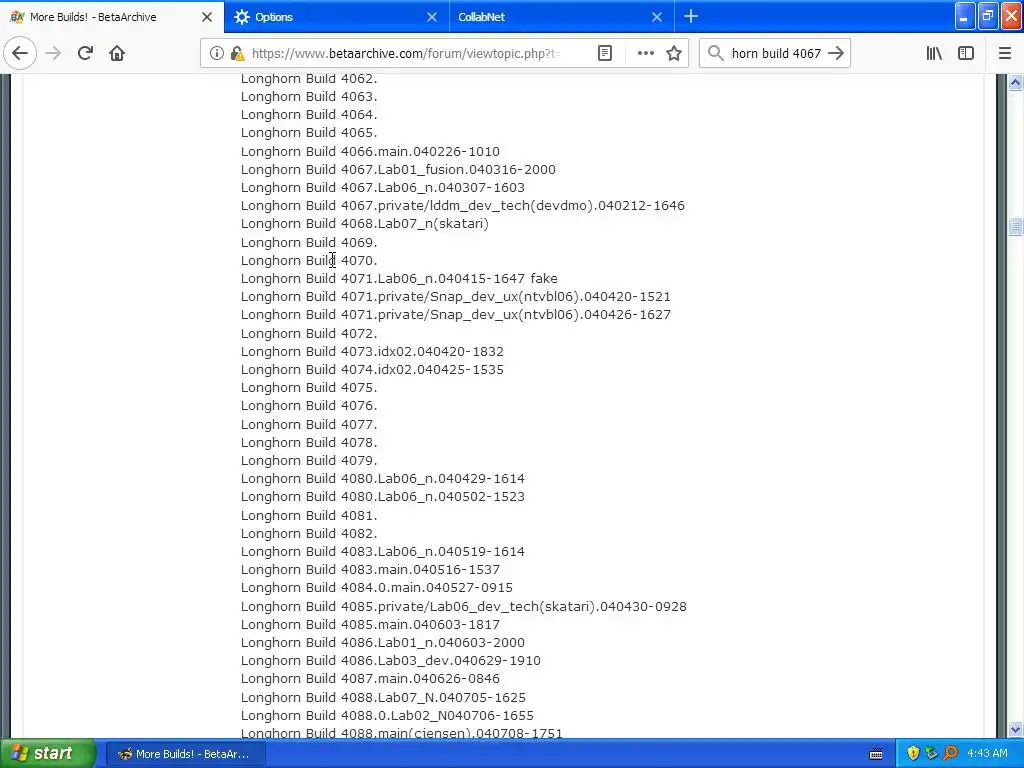Click text Longhorn Build 4080.Lab06_n.040502-1523

[x=383, y=497]
